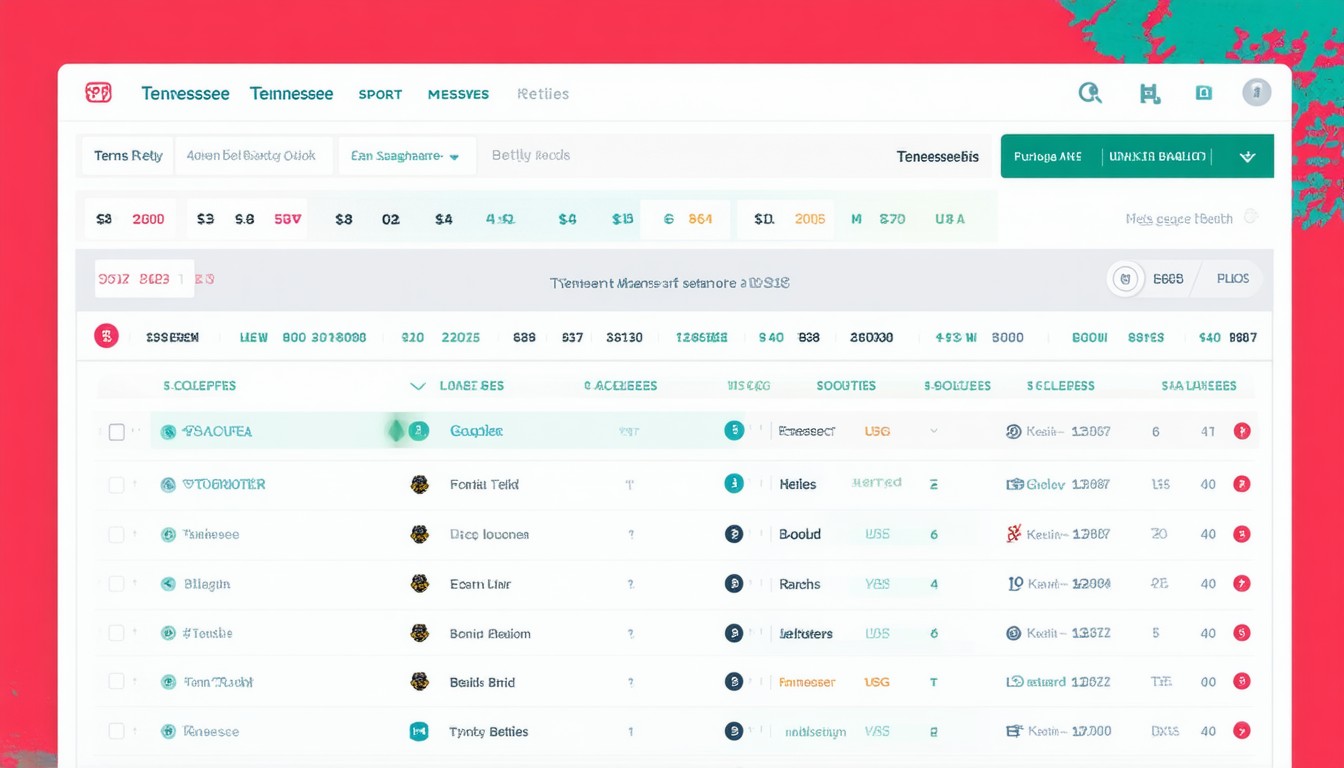Image resolution: width=1344 pixels, height=768 pixels.
Task: Expand the chevron on the green button
Action: pyautogui.click(x=1247, y=157)
